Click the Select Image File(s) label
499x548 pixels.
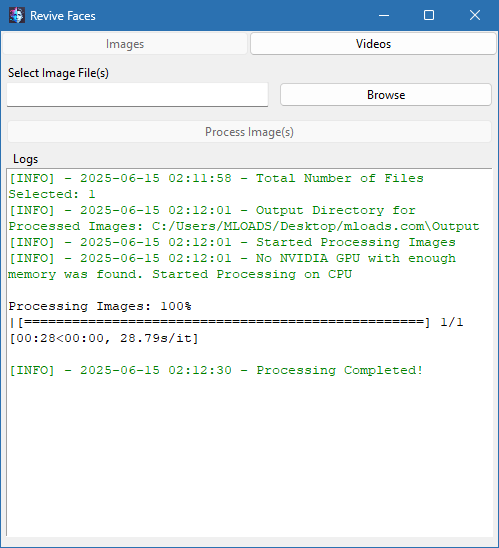point(58,73)
